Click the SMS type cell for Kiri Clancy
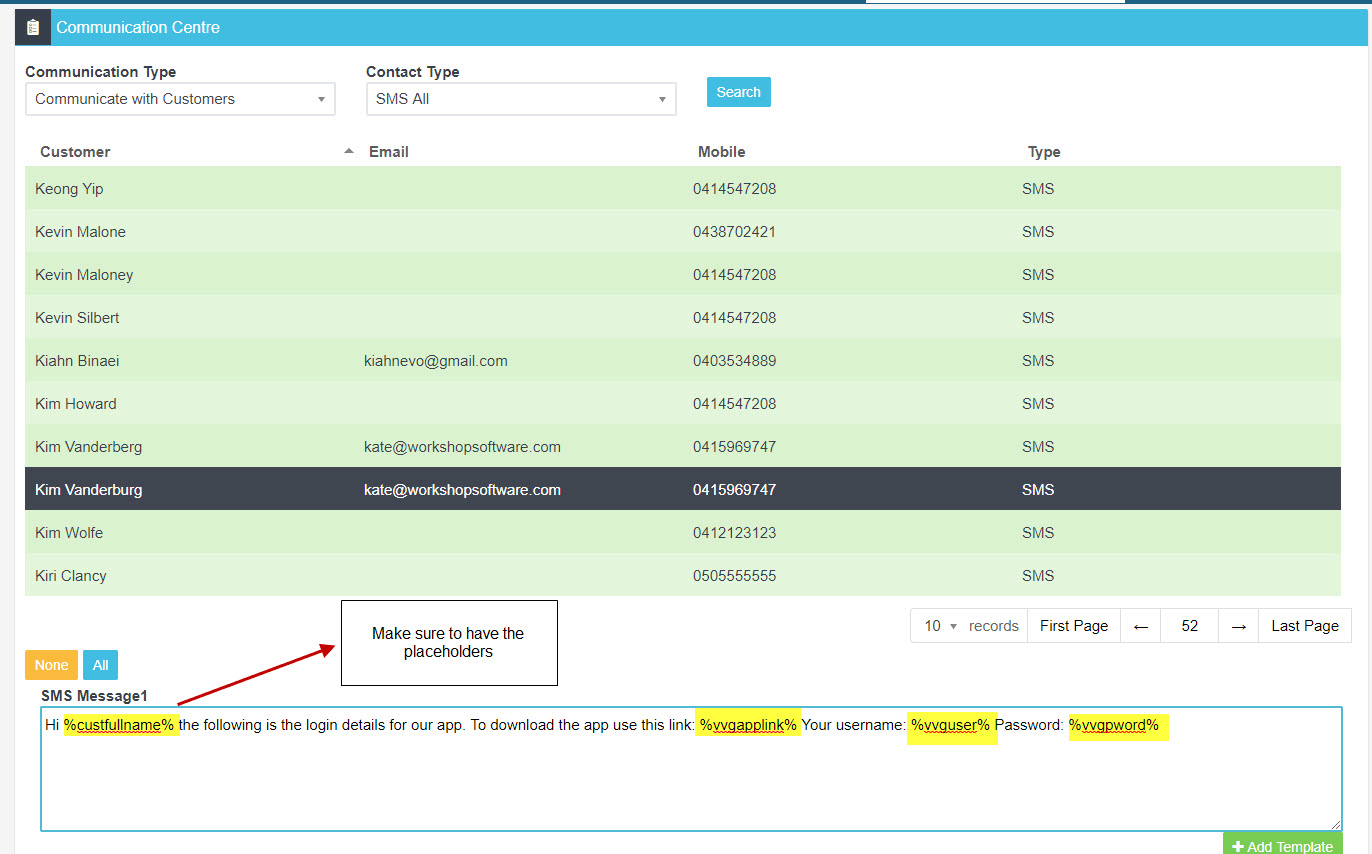This screenshot has width=1372, height=854. point(1038,576)
